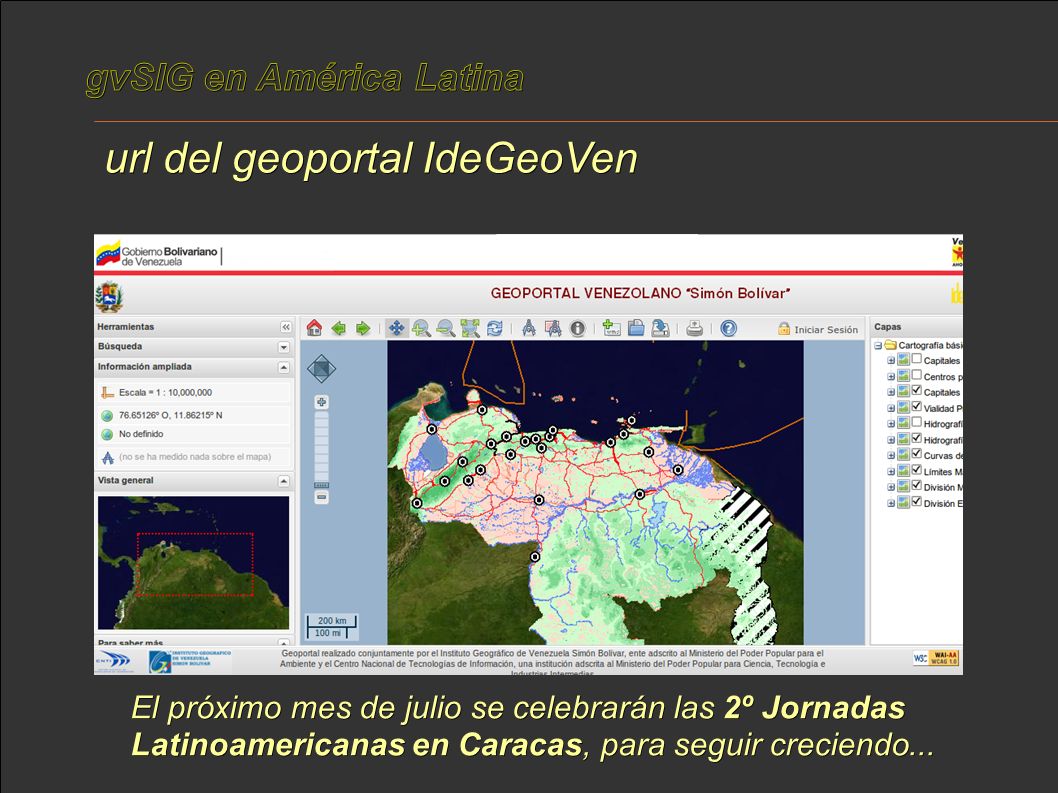Click the Gobierno Bolivariano de Venezuela logo
1058x793 pixels.
click(157, 255)
